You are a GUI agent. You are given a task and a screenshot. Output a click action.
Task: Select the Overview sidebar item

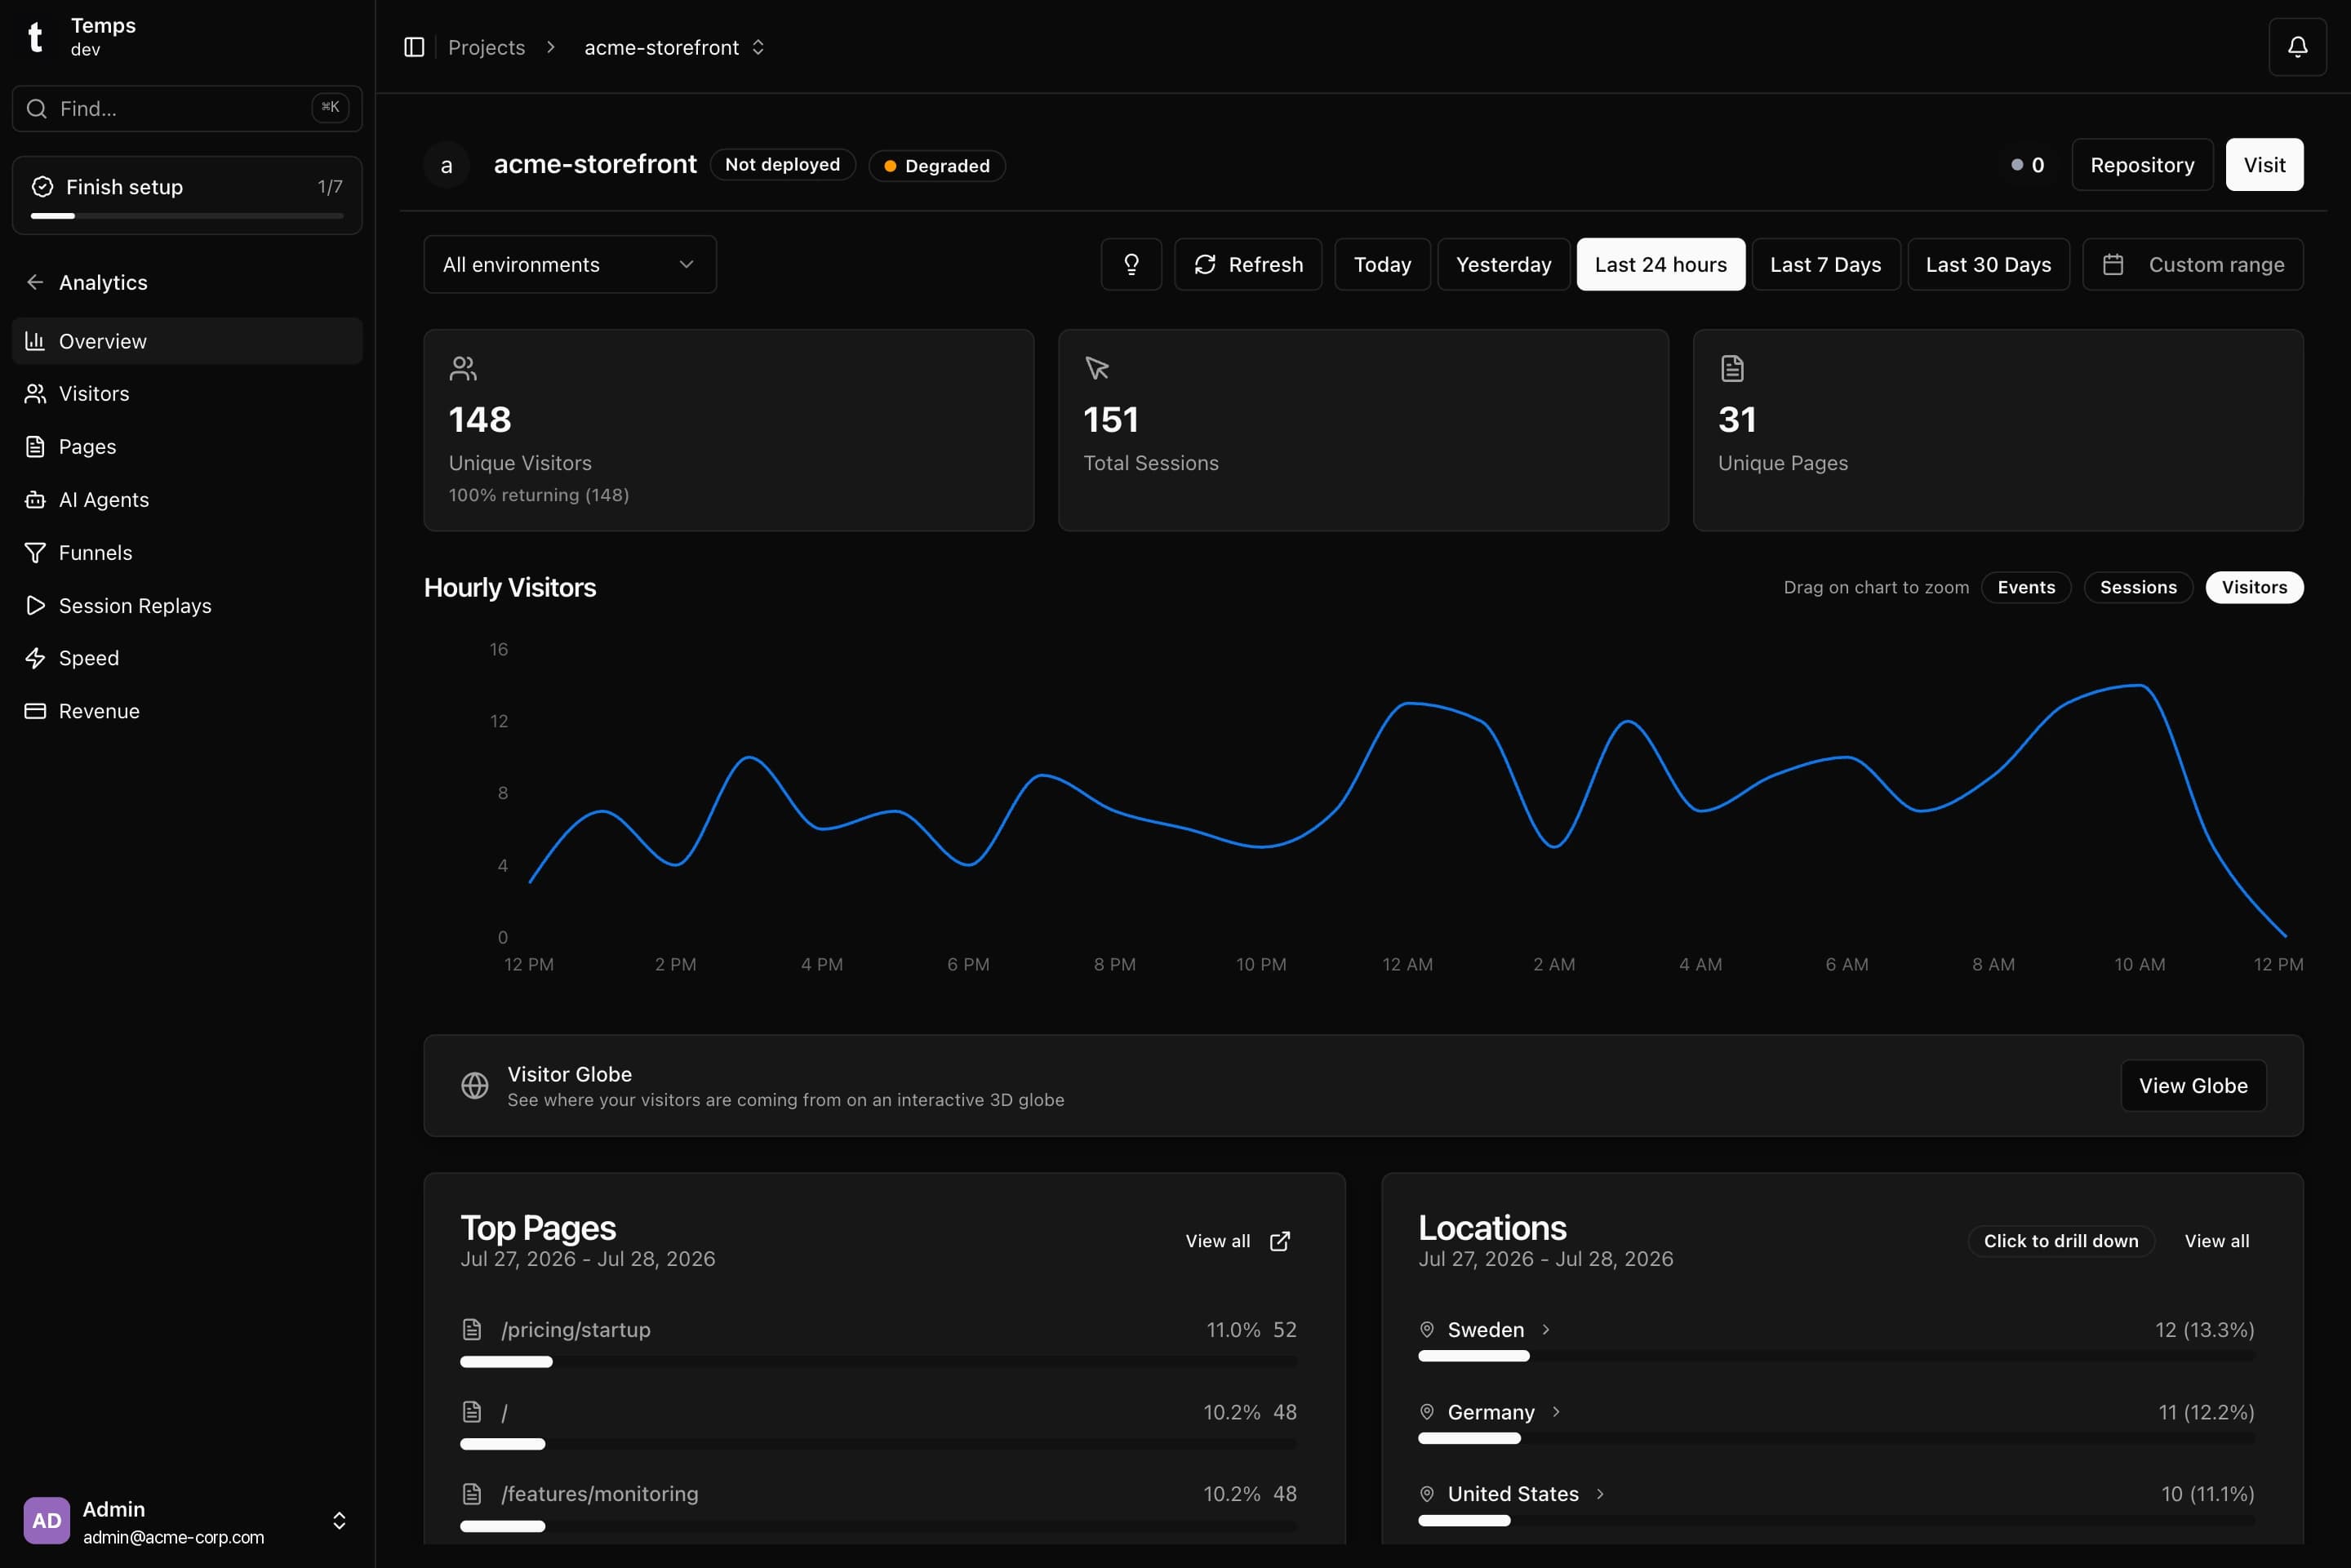coord(187,341)
